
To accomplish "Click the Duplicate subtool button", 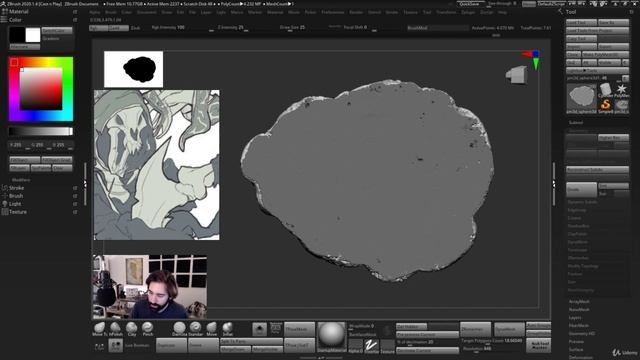I will (x=171, y=345).
